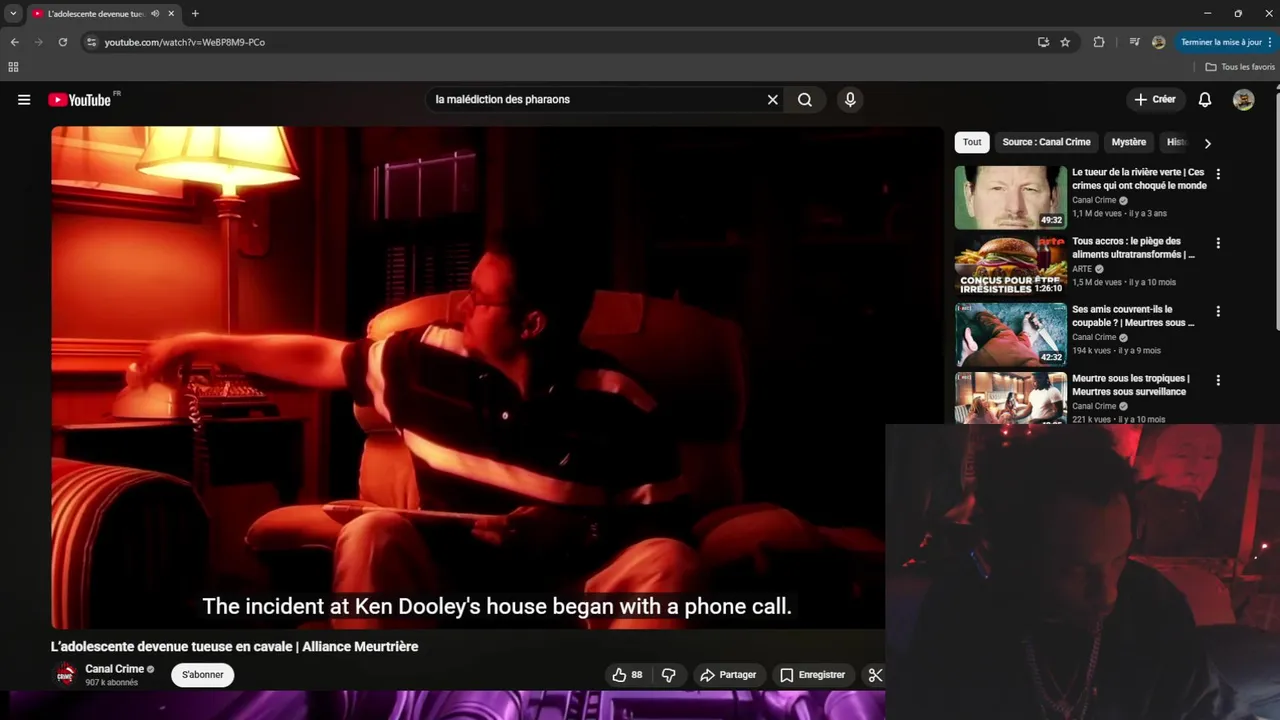This screenshot has width=1280, height=720.
Task: Open Meurtre sous les tropiques thumbnail
Action: pyautogui.click(x=1011, y=398)
